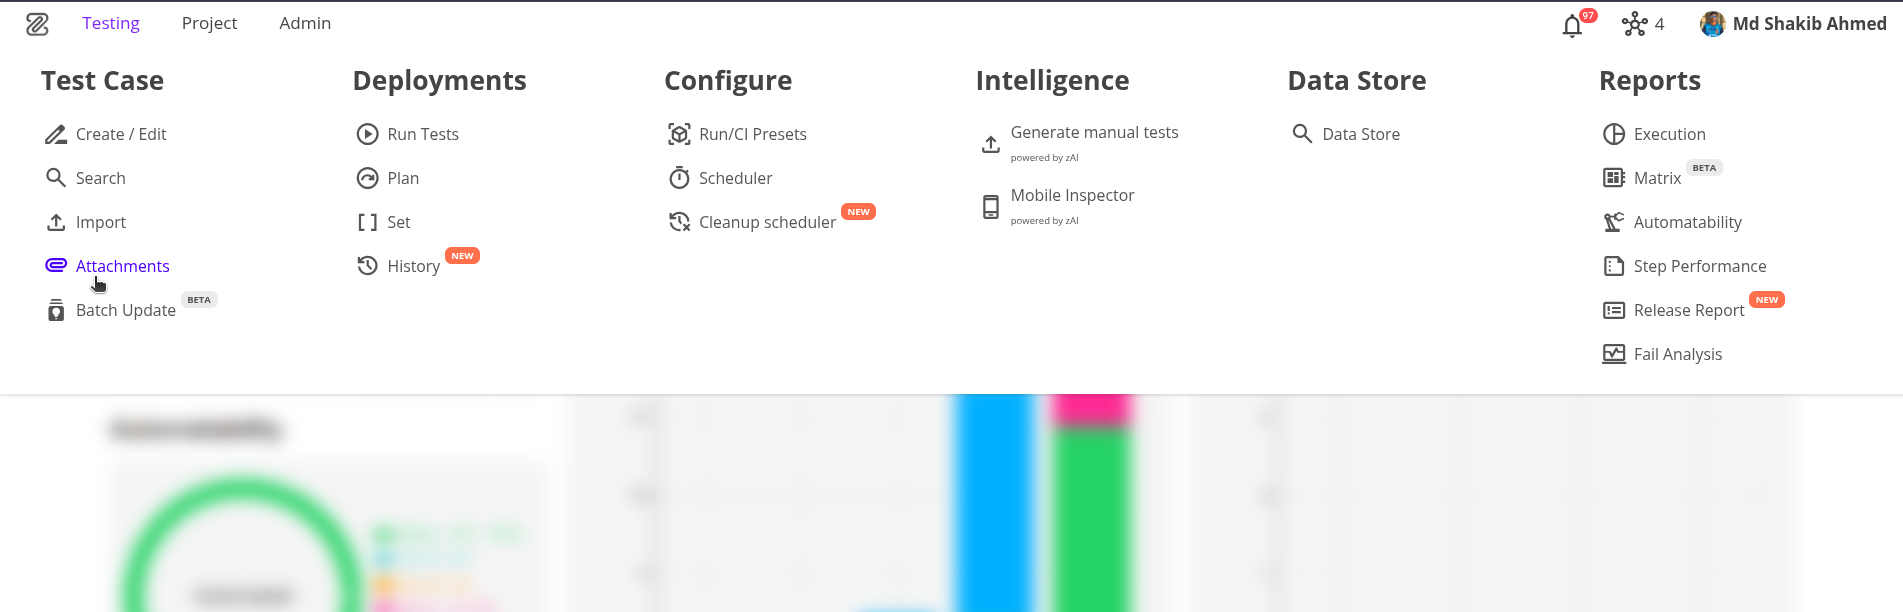The height and width of the screenshot is (612, 1903).
Task: Click the Run Tests play icon
Action: click(x=367, y=134)
